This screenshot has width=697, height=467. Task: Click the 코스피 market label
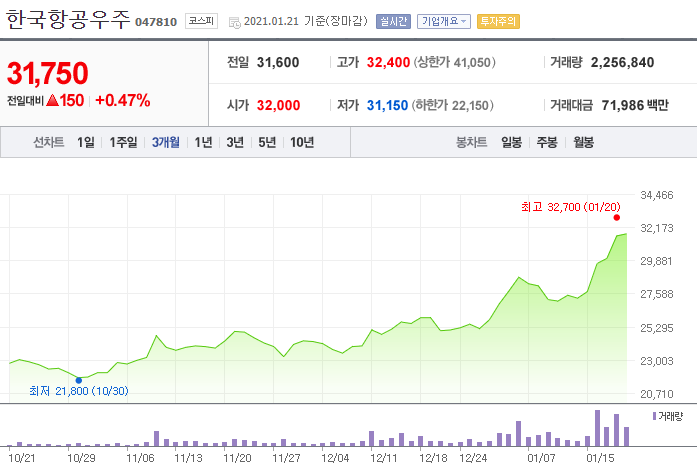point(201,21)
